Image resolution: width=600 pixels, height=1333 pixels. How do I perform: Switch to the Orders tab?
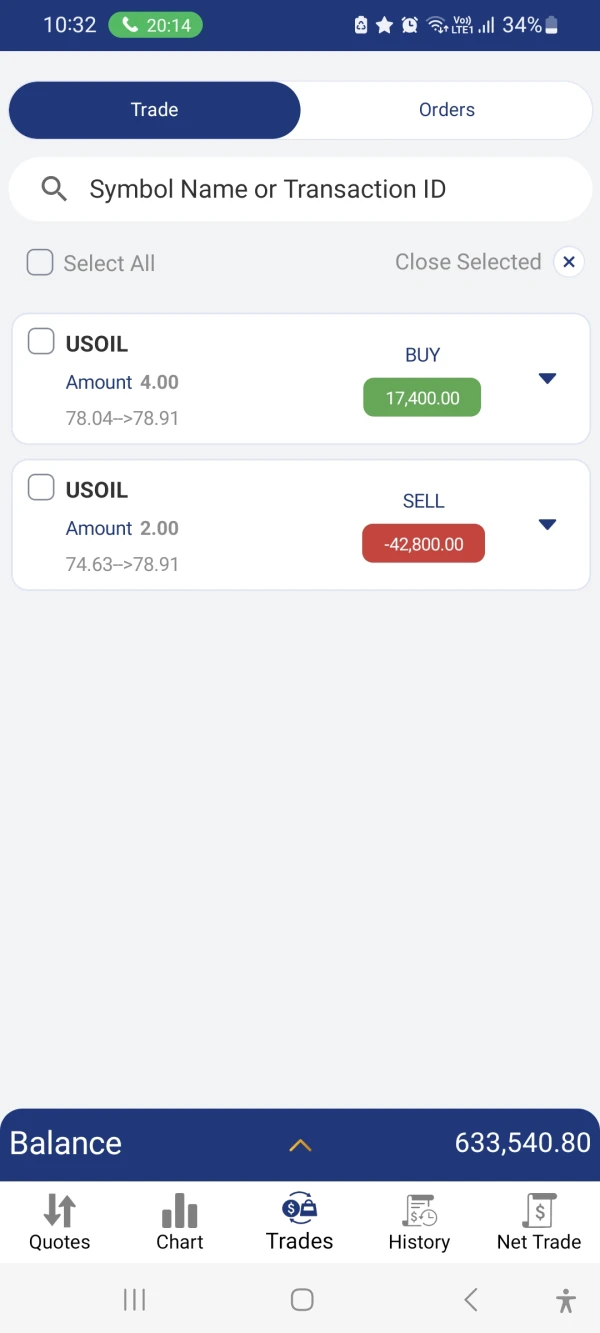446,110
